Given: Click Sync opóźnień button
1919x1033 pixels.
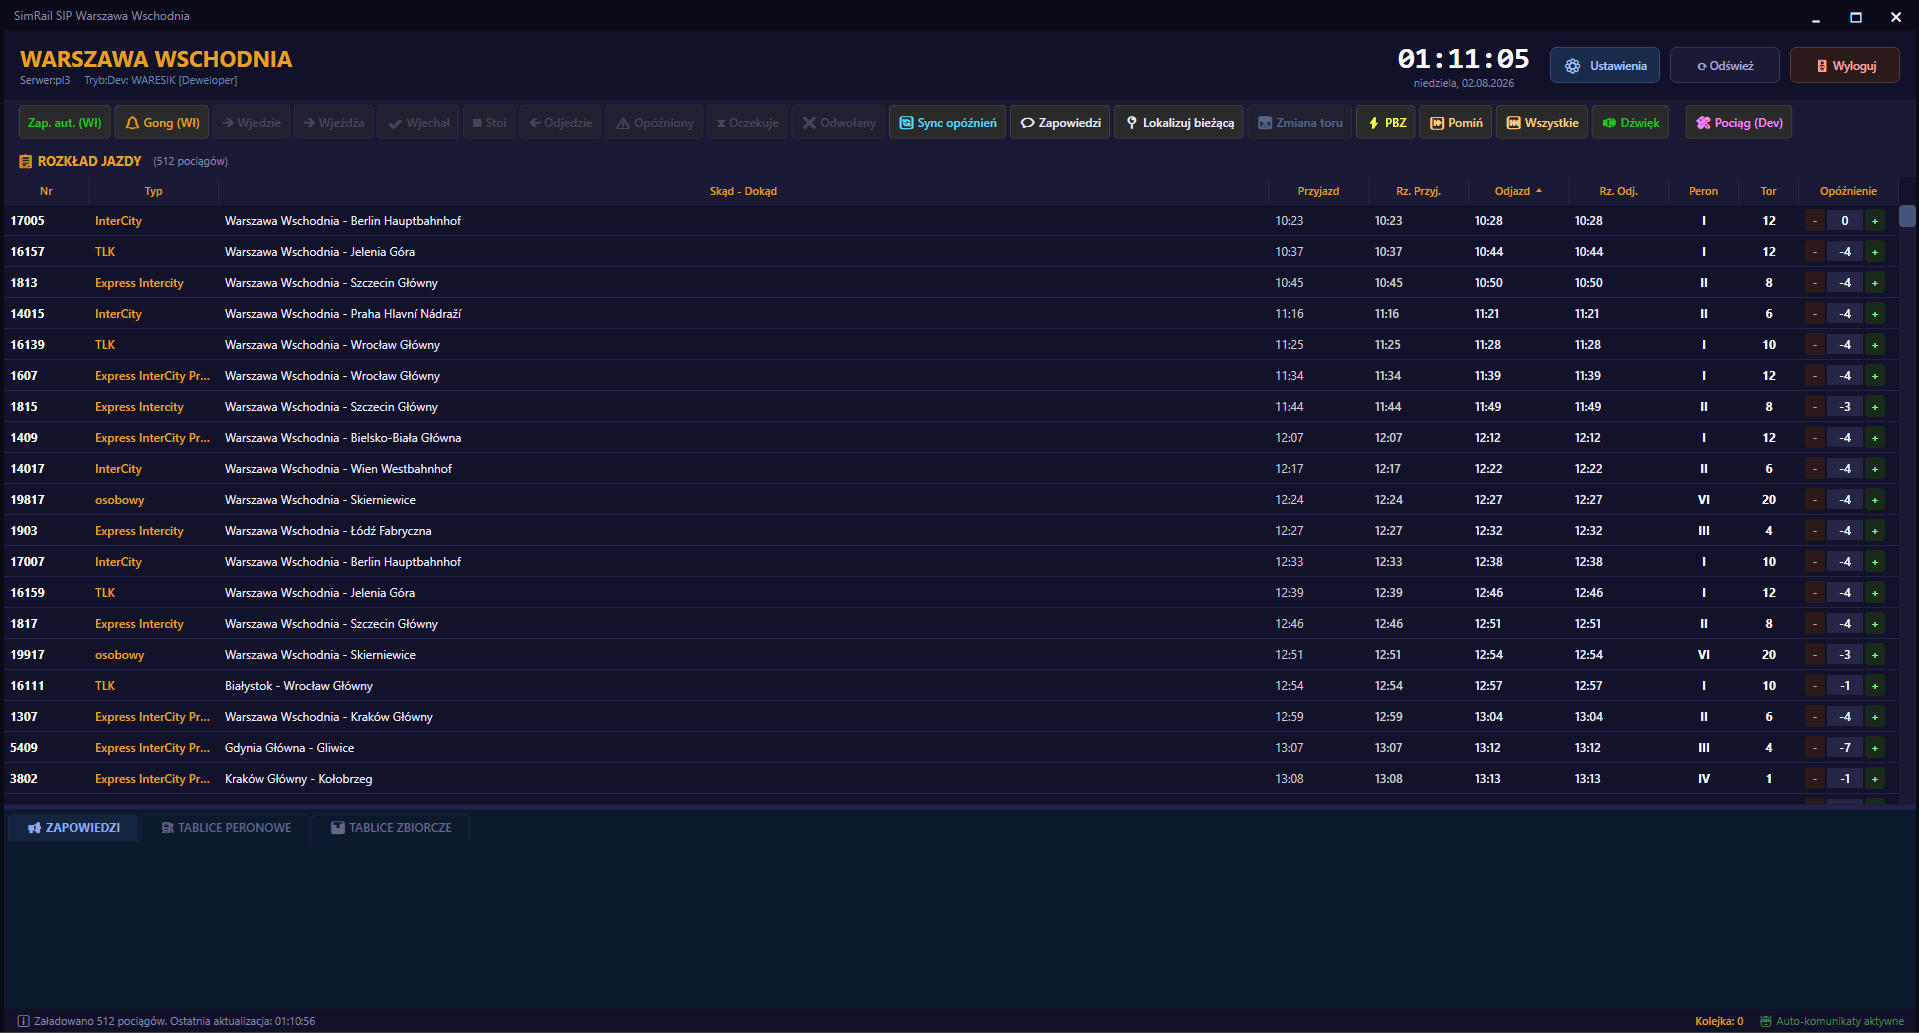Looking at the screenshot, I should pos(947,123).
